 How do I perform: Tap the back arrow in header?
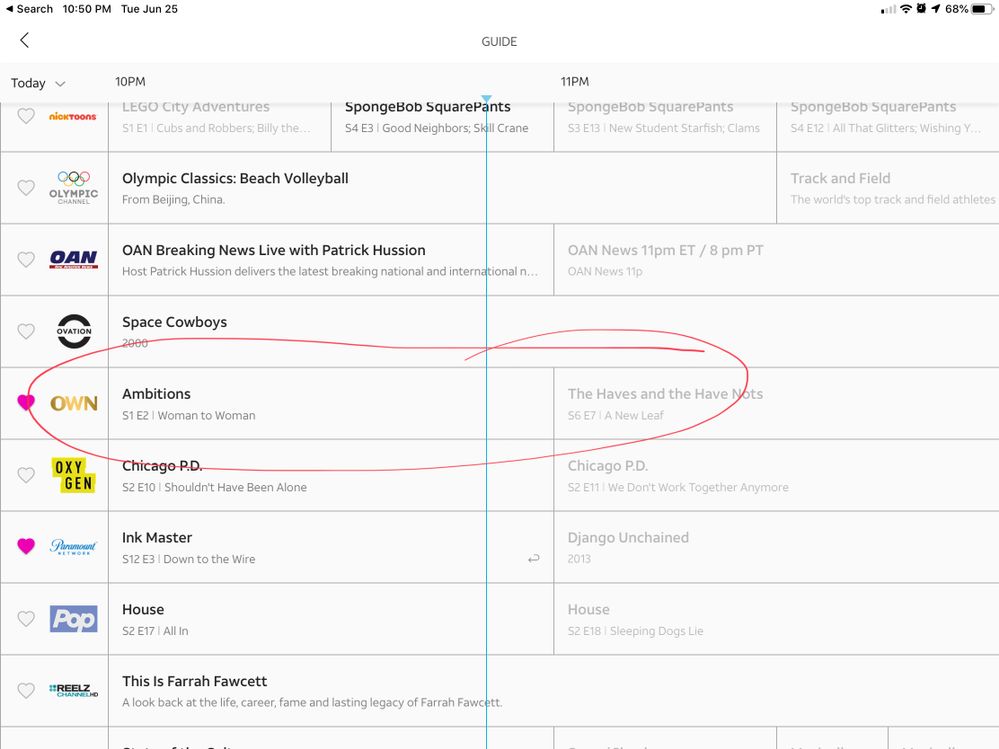[24, 40]
